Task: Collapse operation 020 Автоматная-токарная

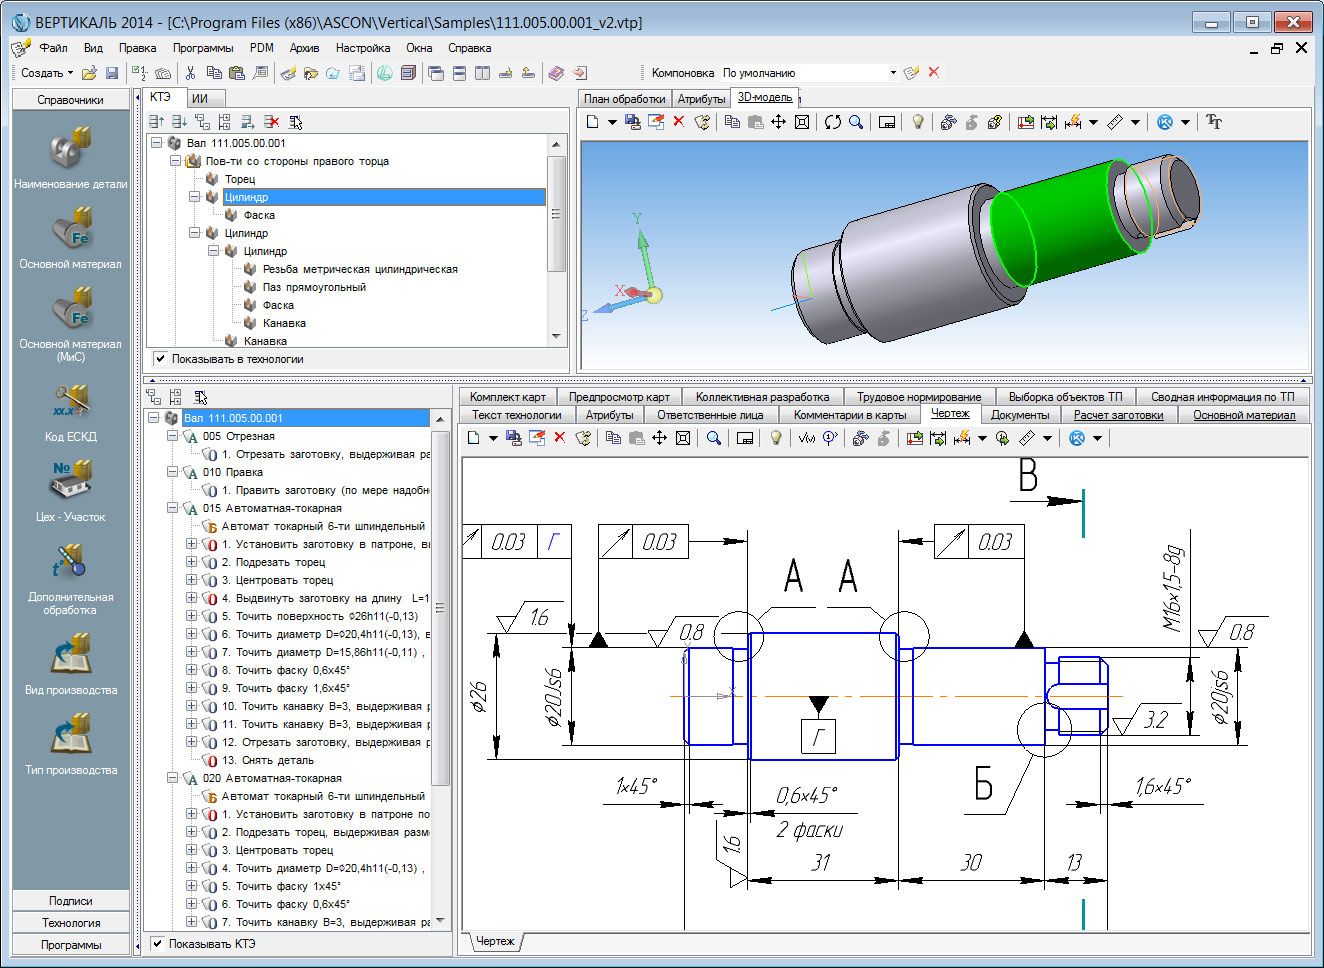Action: coord(172,778)
